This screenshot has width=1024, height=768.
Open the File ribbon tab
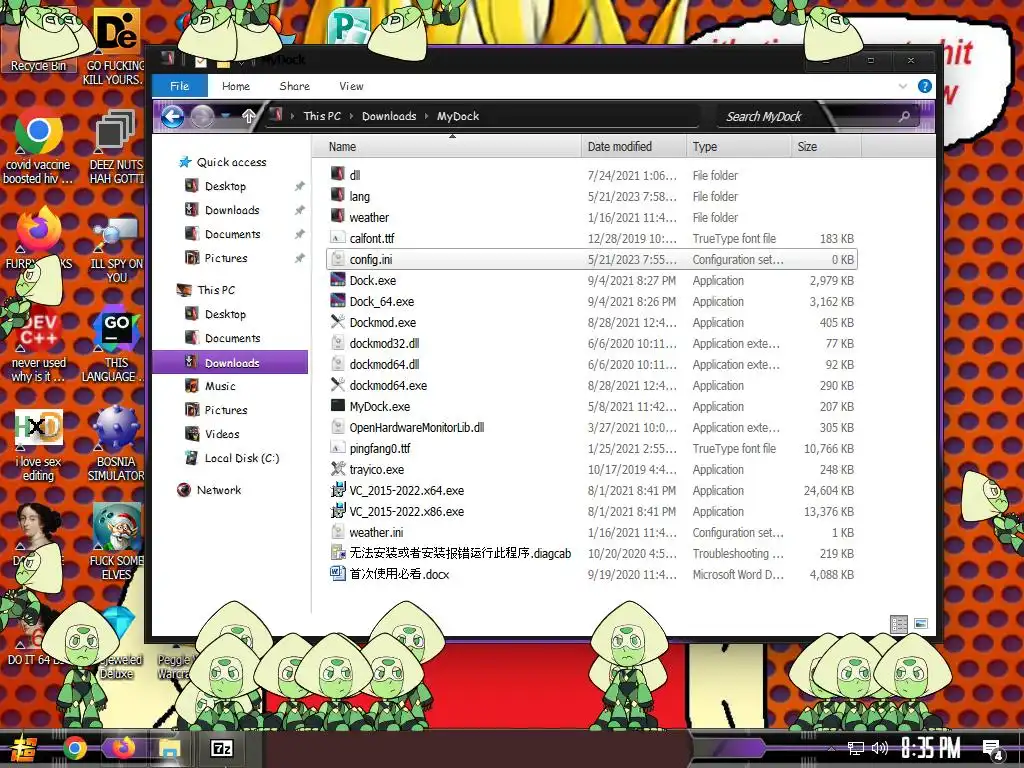[x=180, y=86]
